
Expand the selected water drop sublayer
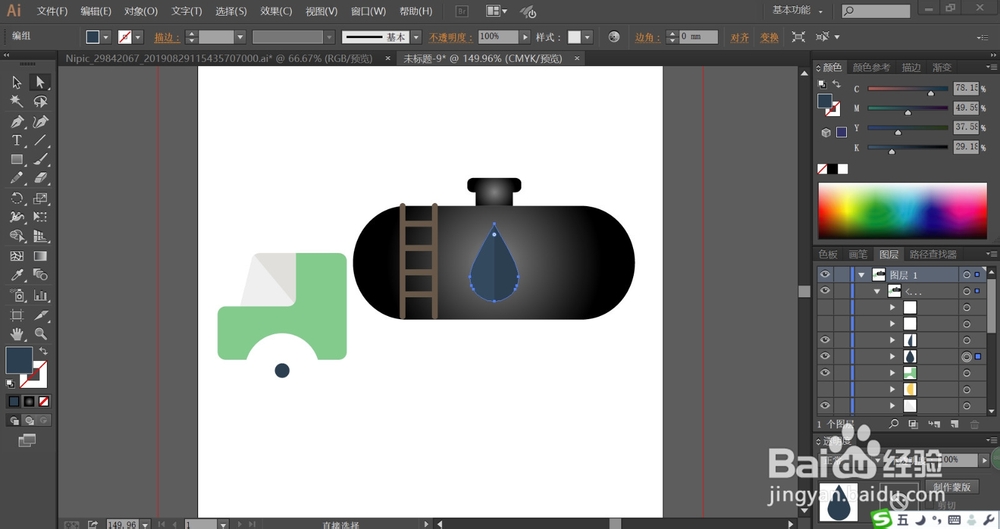893,357
